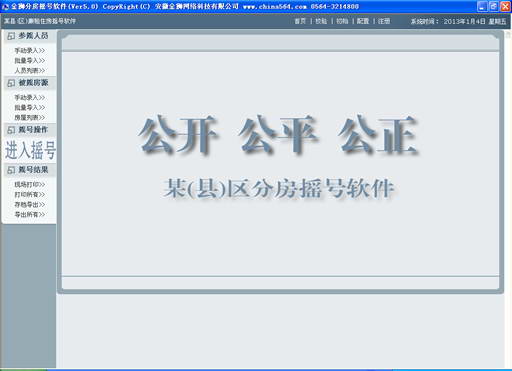The height and width of the screenshot is (371, 512).
Task: Open 注册 in top menu
Action: click(384, 21)
